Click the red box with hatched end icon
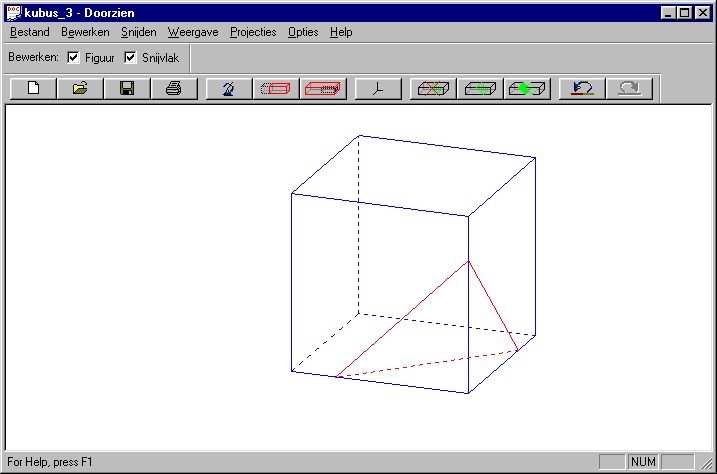This screenshot has width=717, height=474. (323, 88)
